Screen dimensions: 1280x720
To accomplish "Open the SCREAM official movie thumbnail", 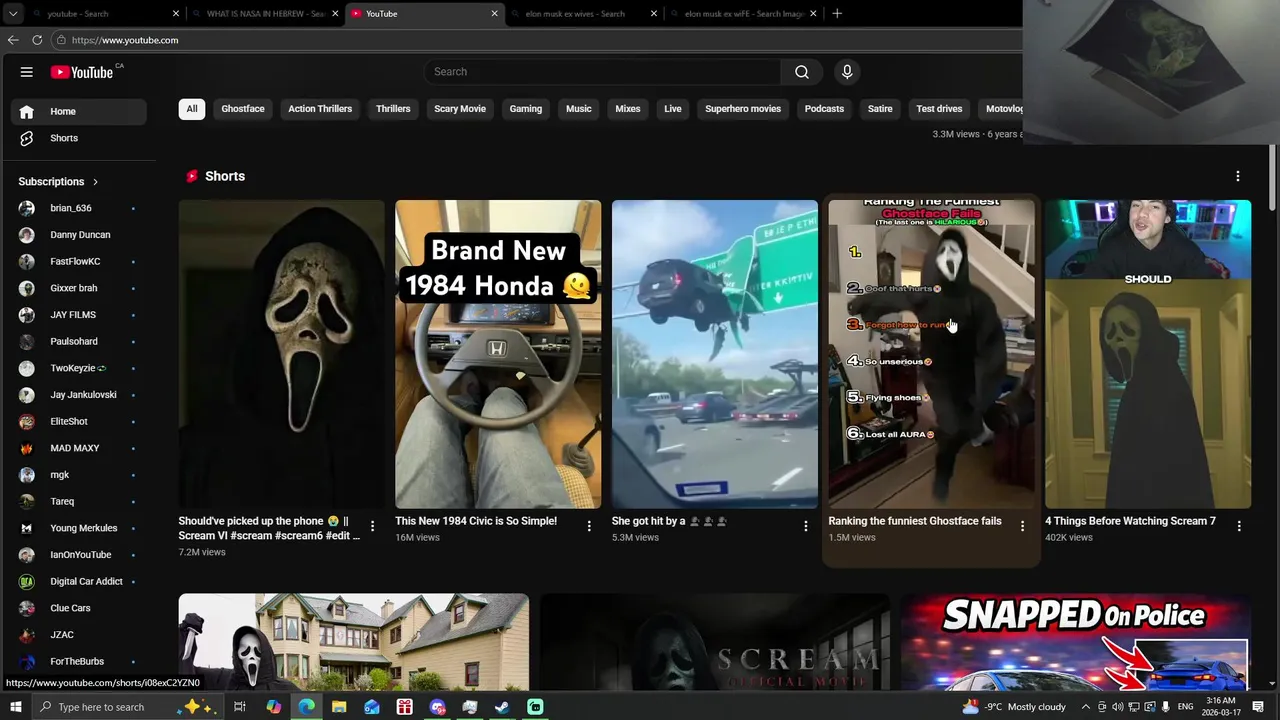I will point(715,642).
